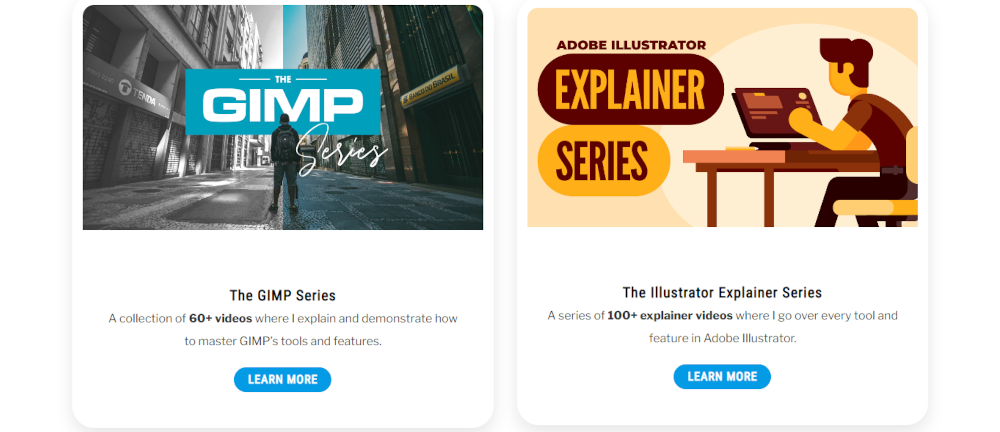This screenshot has height=432, width=1000.
Task: Click the bold '60+ videos' text
Action: click(x=221, y=318)
